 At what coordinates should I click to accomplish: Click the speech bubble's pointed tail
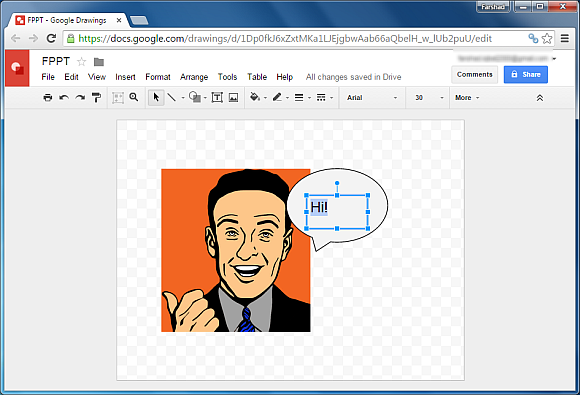[318, 245]
